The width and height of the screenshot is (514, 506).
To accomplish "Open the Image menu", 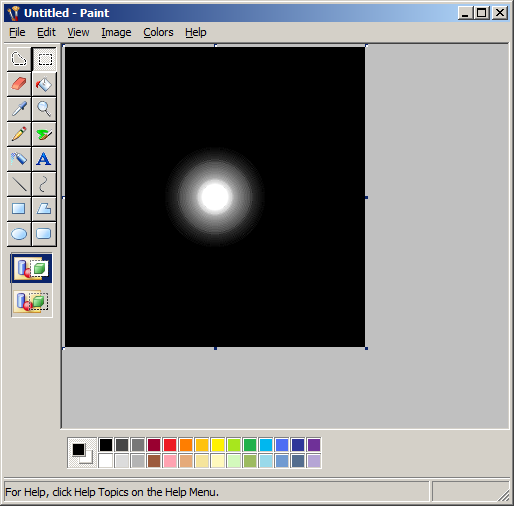I will click(116, 32).
